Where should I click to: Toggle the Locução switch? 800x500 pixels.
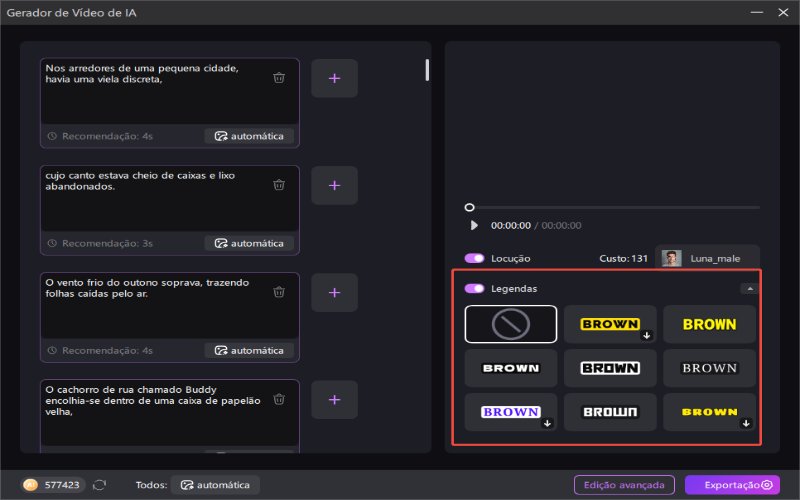point(474,258)
